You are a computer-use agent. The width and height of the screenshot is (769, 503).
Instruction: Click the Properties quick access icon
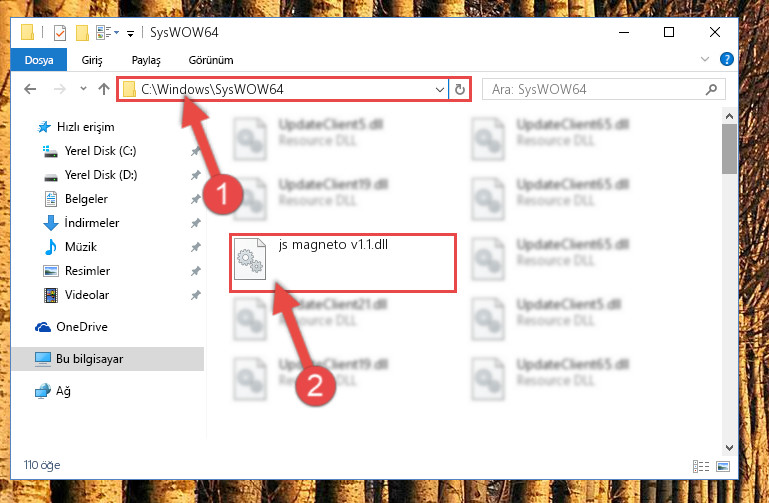[60, 33]
